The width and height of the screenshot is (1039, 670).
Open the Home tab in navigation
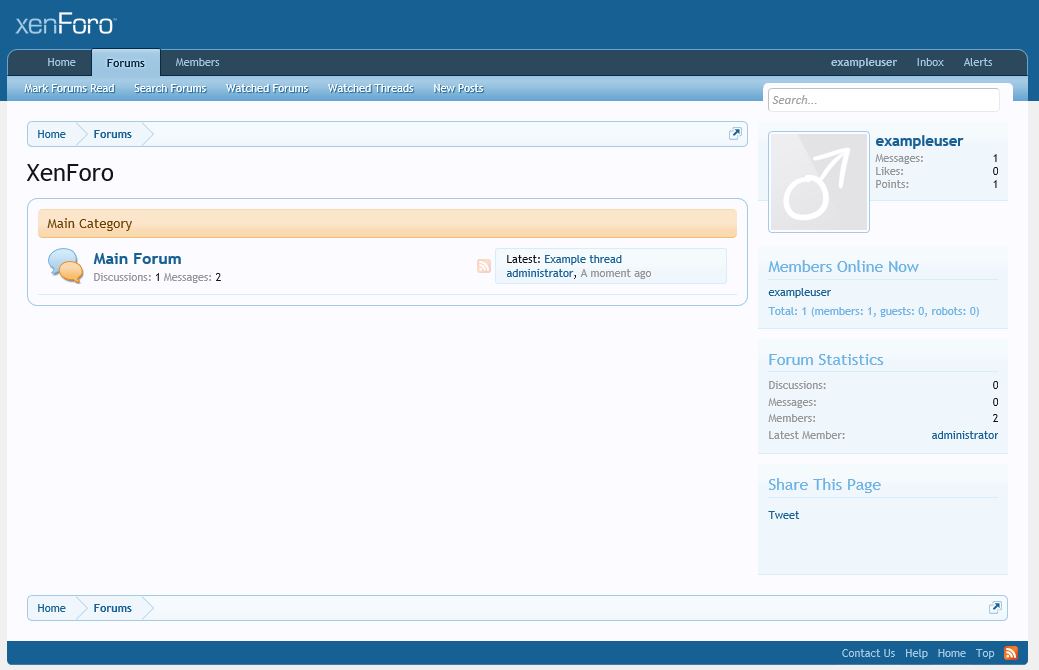click(x=61, y=62)
